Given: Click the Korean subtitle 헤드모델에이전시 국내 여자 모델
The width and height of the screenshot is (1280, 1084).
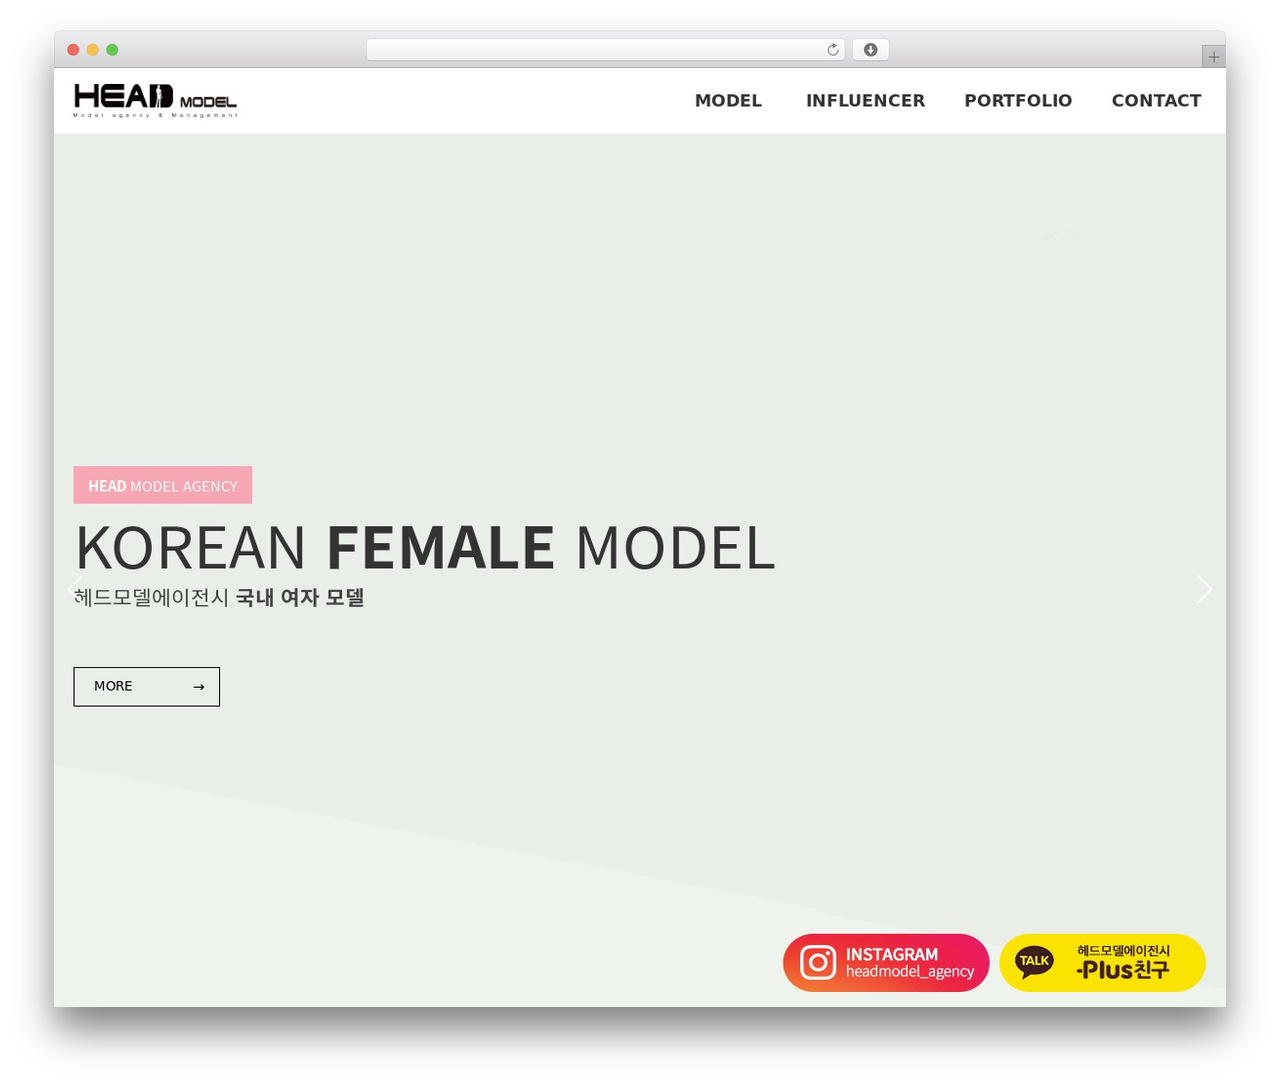Looking at the screenshot, I should coord(219,598).
